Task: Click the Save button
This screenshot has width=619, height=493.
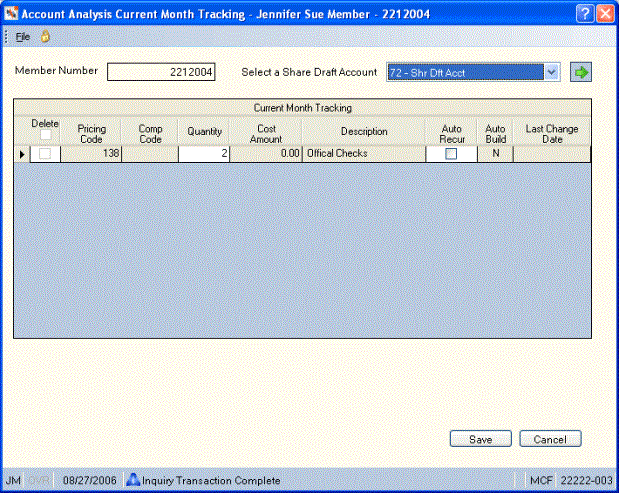Action: pyautogui.click(x=480, y=439)
